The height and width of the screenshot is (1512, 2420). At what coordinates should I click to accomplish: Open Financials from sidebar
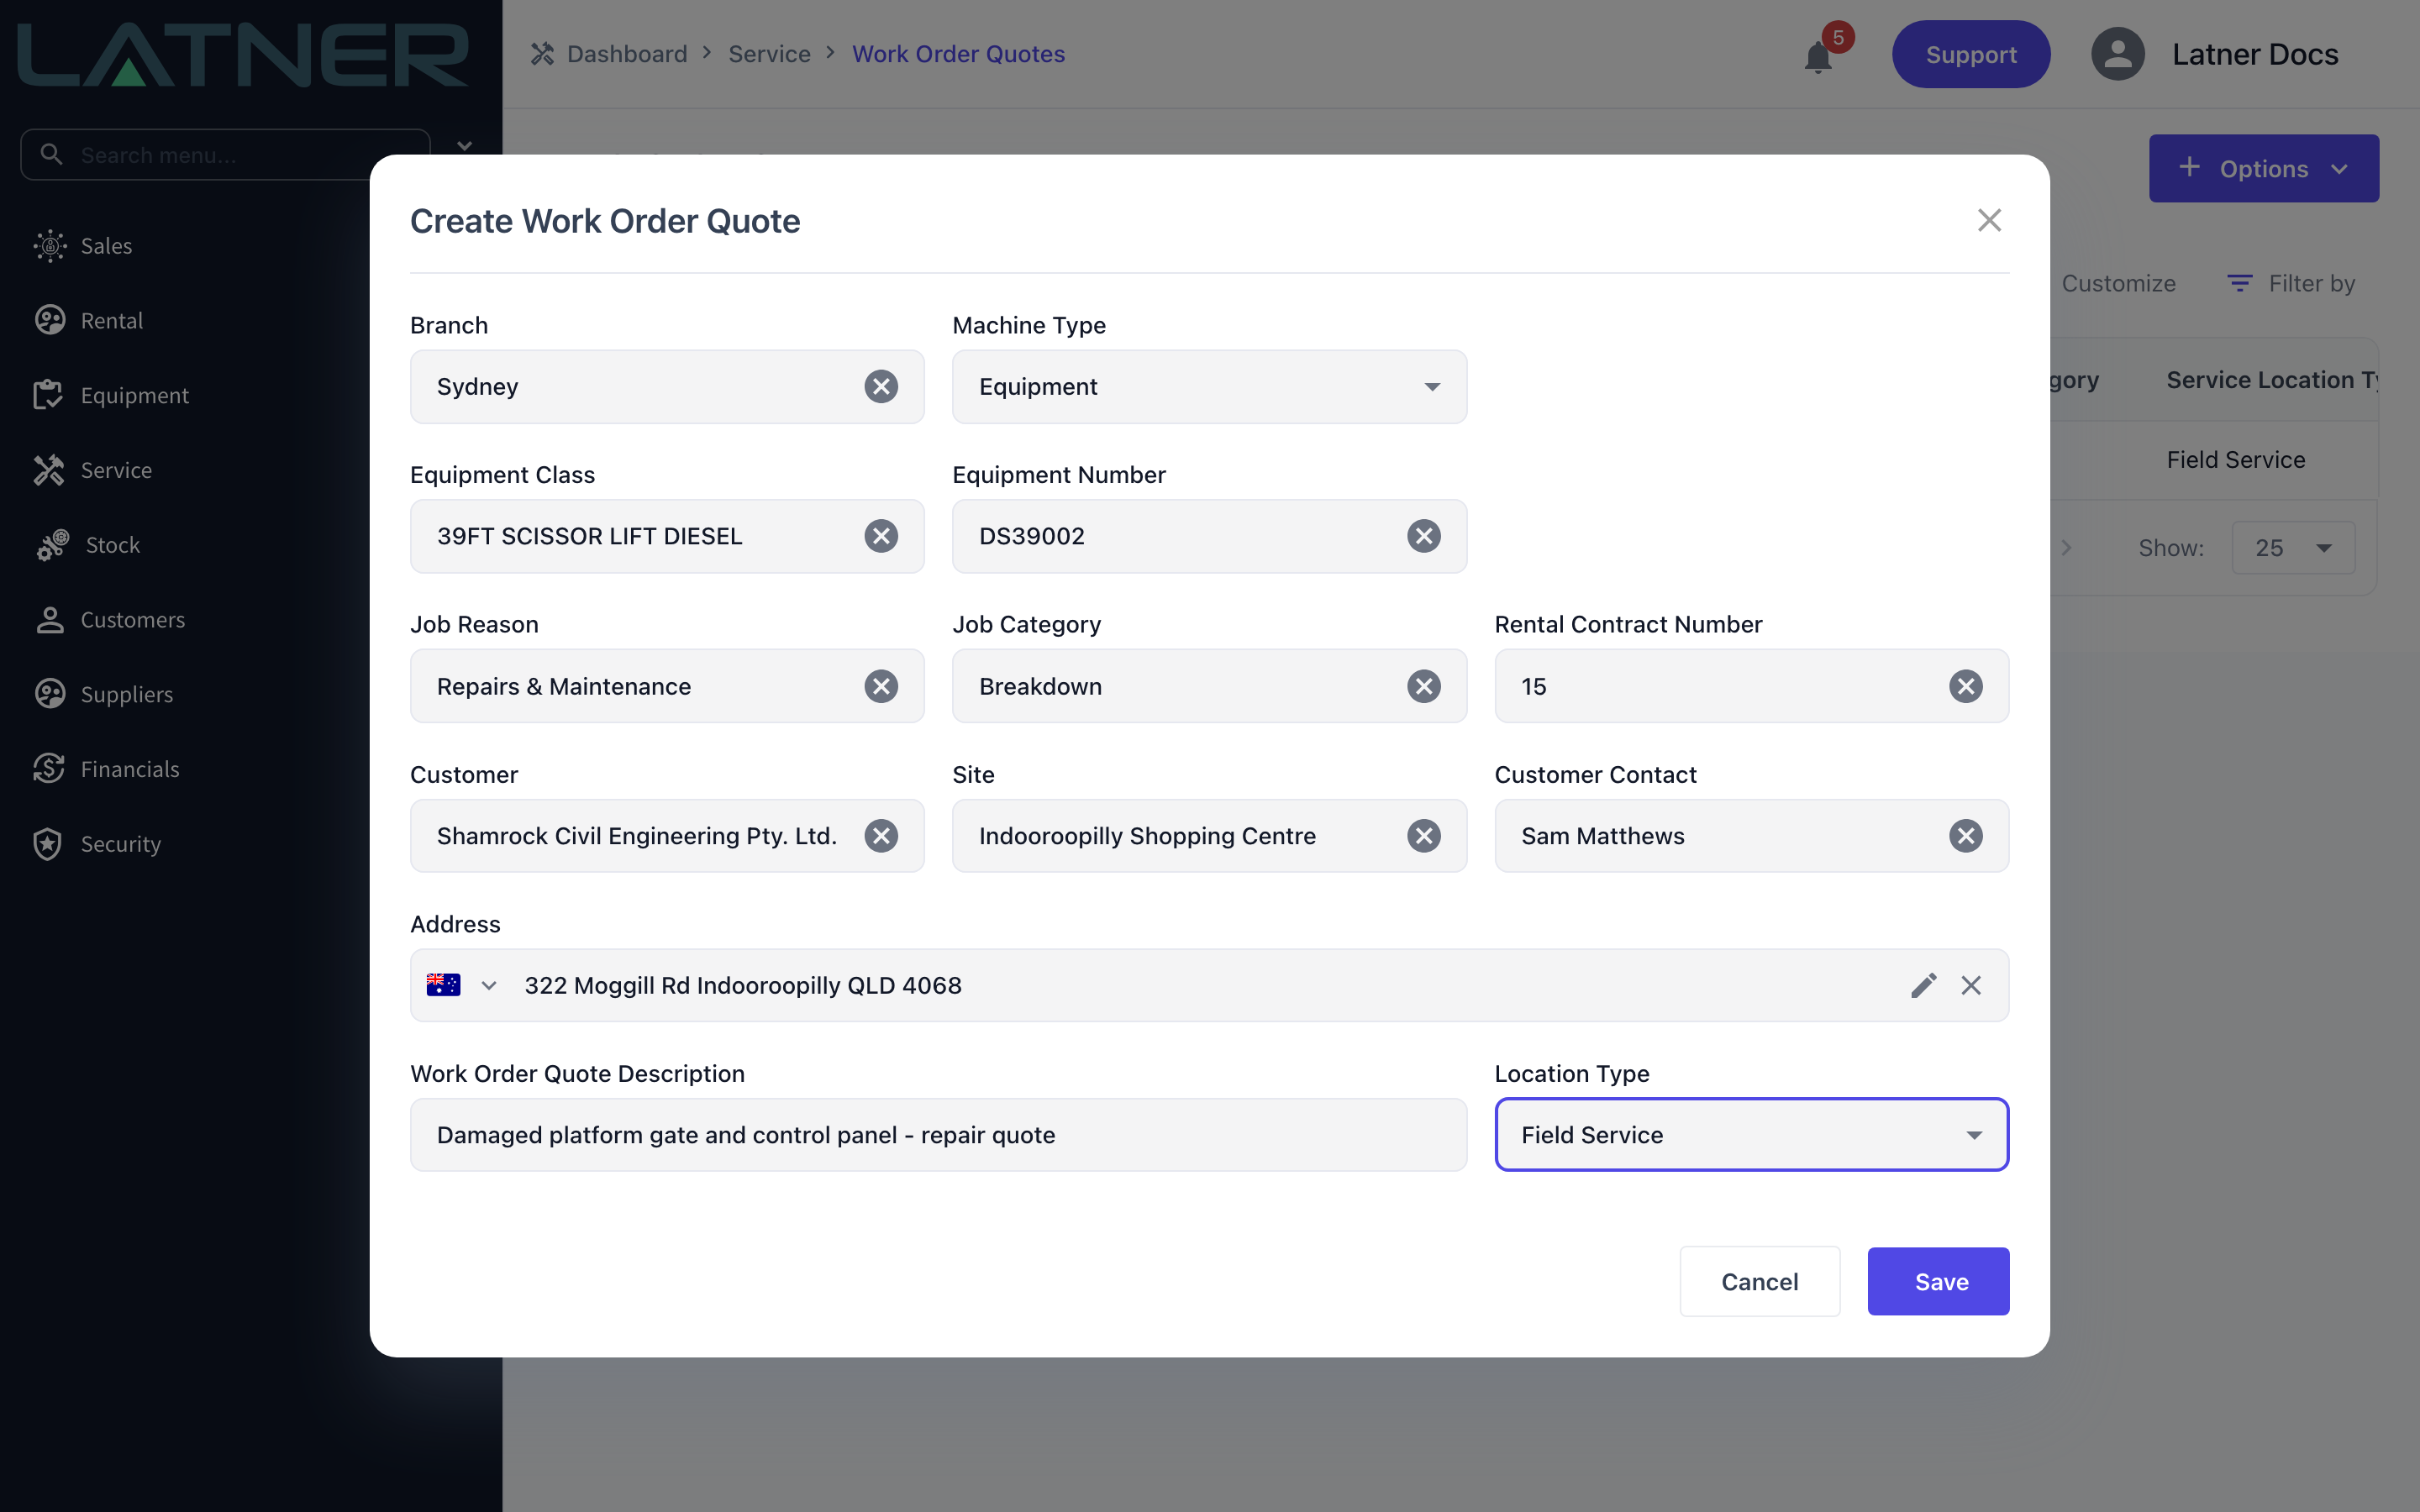point(106,769)
